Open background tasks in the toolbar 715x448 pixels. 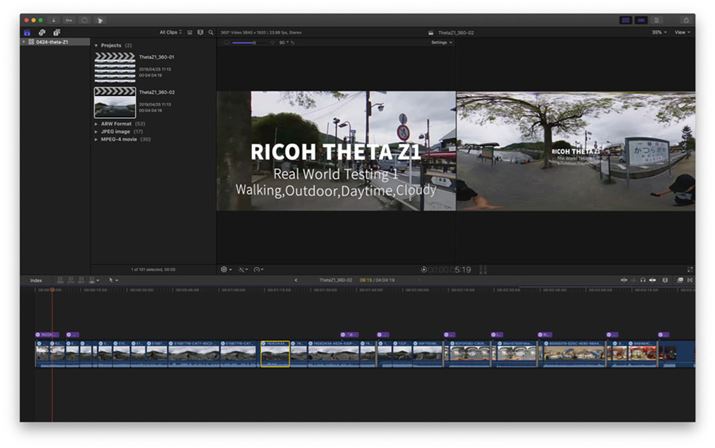85,19
